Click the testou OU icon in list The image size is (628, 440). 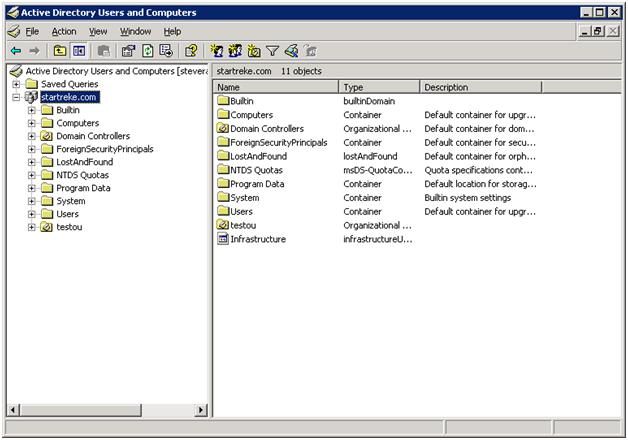(x=223, y=225)
